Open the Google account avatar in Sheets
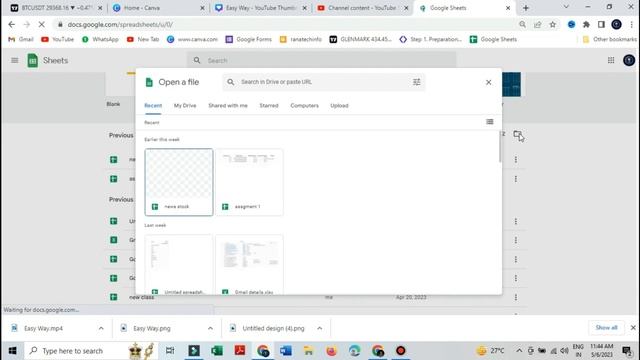This screenshot has height=360, width=640. point(629,60)
